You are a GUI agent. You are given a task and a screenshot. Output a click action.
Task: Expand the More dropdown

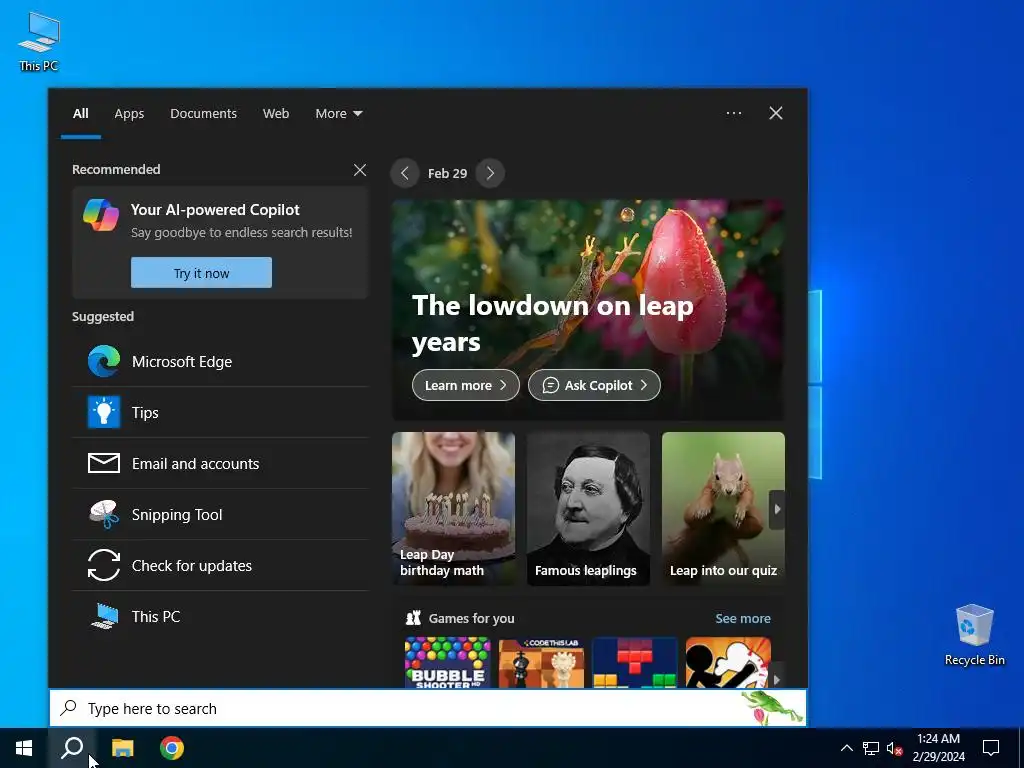[x=338, y=114]
